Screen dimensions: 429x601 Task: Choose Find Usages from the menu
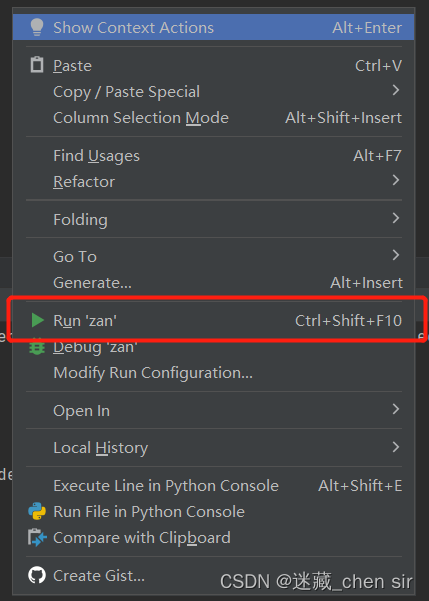pos(214,156)
